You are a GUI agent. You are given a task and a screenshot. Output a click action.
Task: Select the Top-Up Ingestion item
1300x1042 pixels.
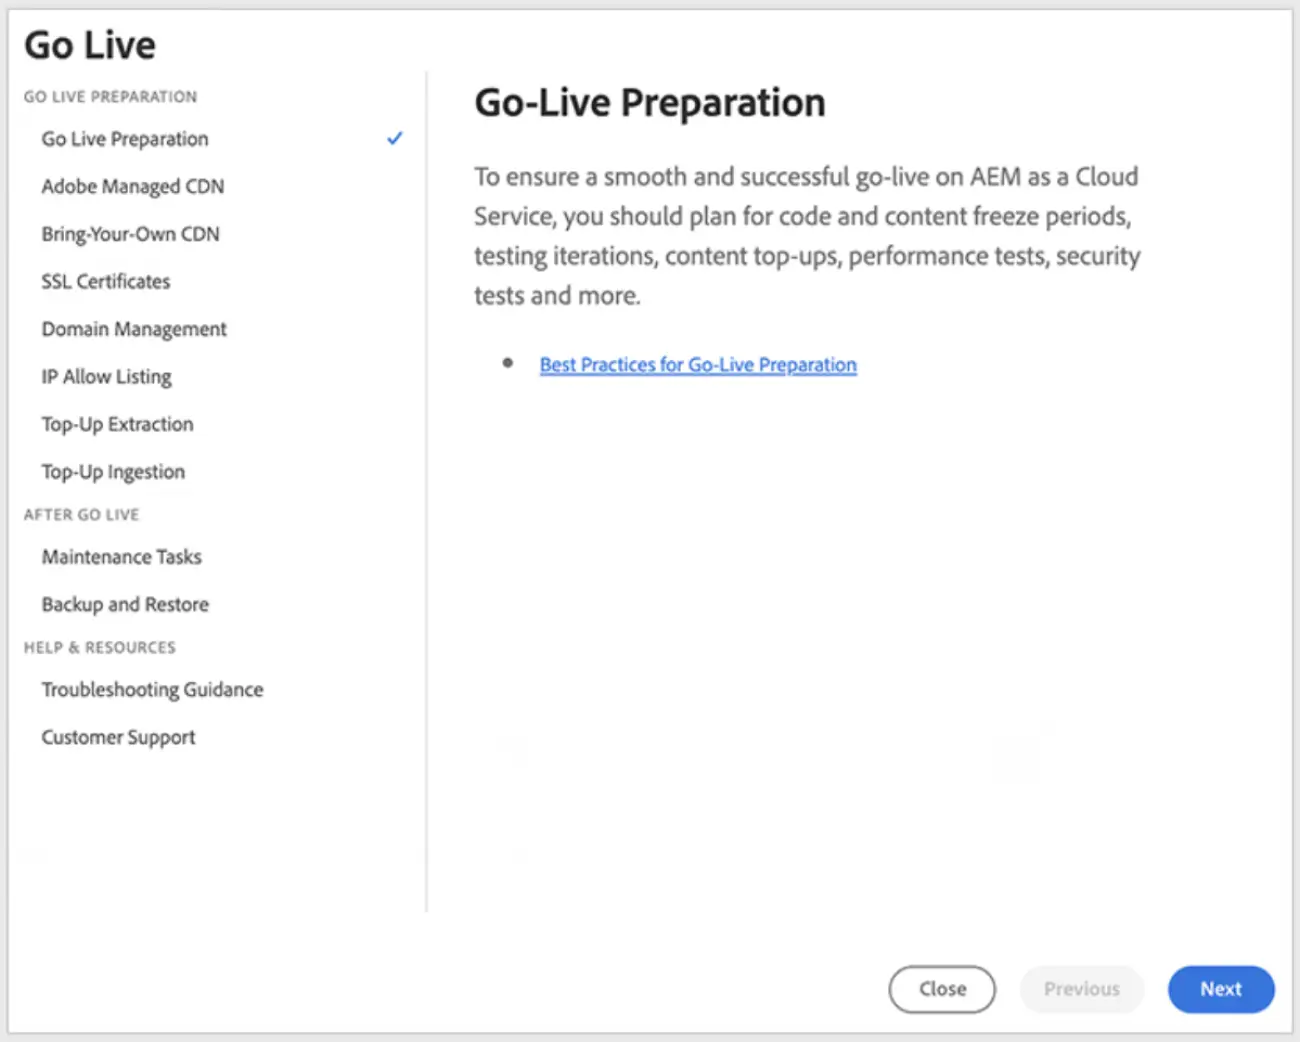[x=113, y=472]
